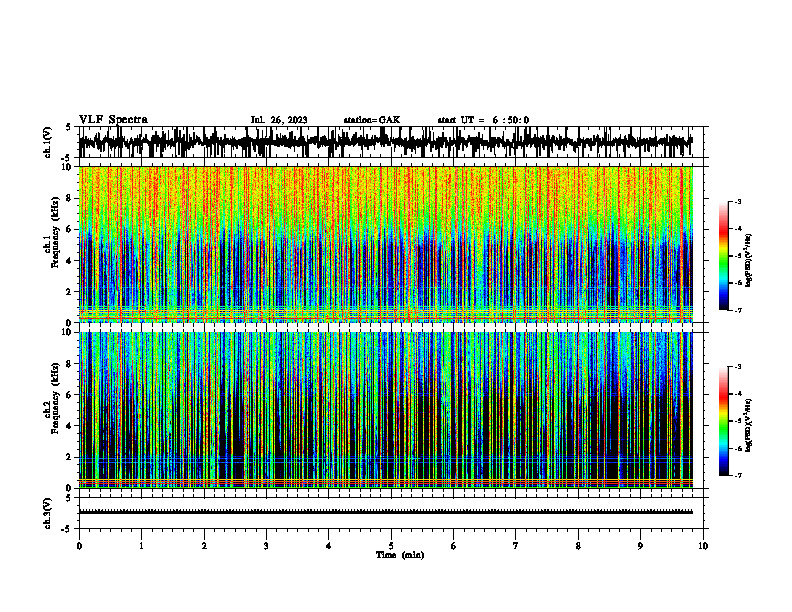This screenshot has height=612, width=792.
Task: Click the -3 label on ch.1 colorbar
Action: point(738,202)
